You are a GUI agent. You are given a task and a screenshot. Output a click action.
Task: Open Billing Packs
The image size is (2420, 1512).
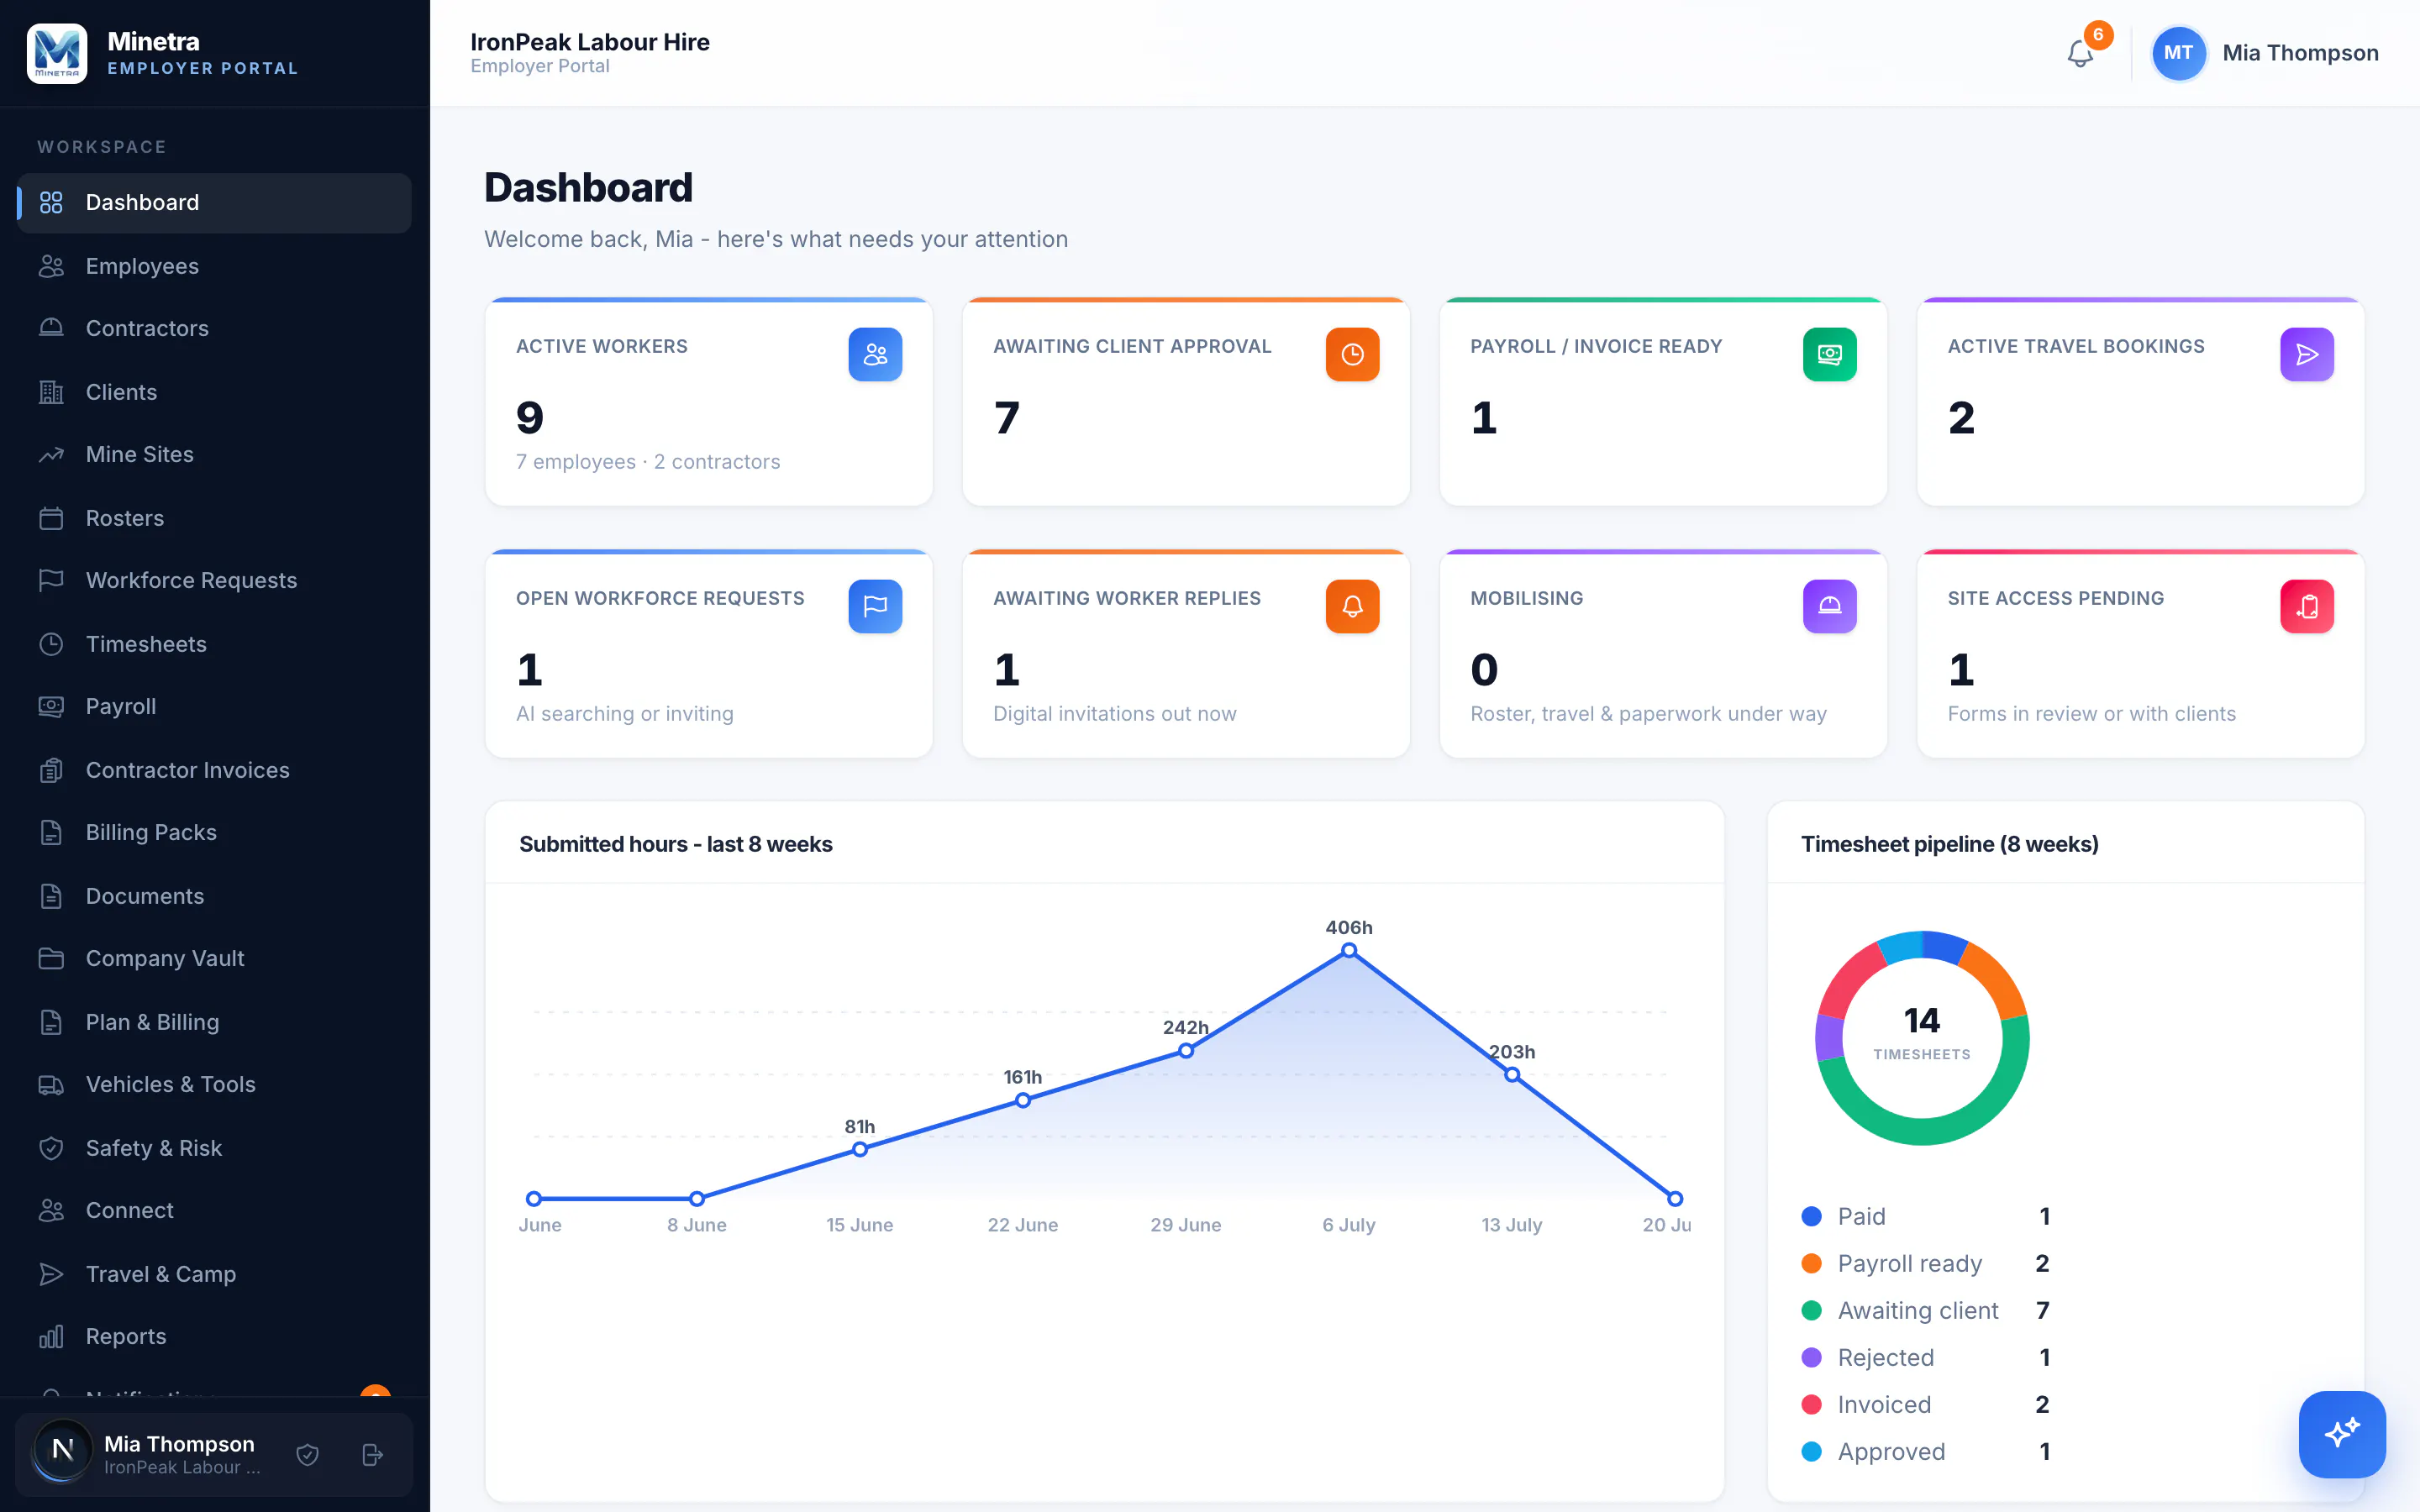[214, 832]
